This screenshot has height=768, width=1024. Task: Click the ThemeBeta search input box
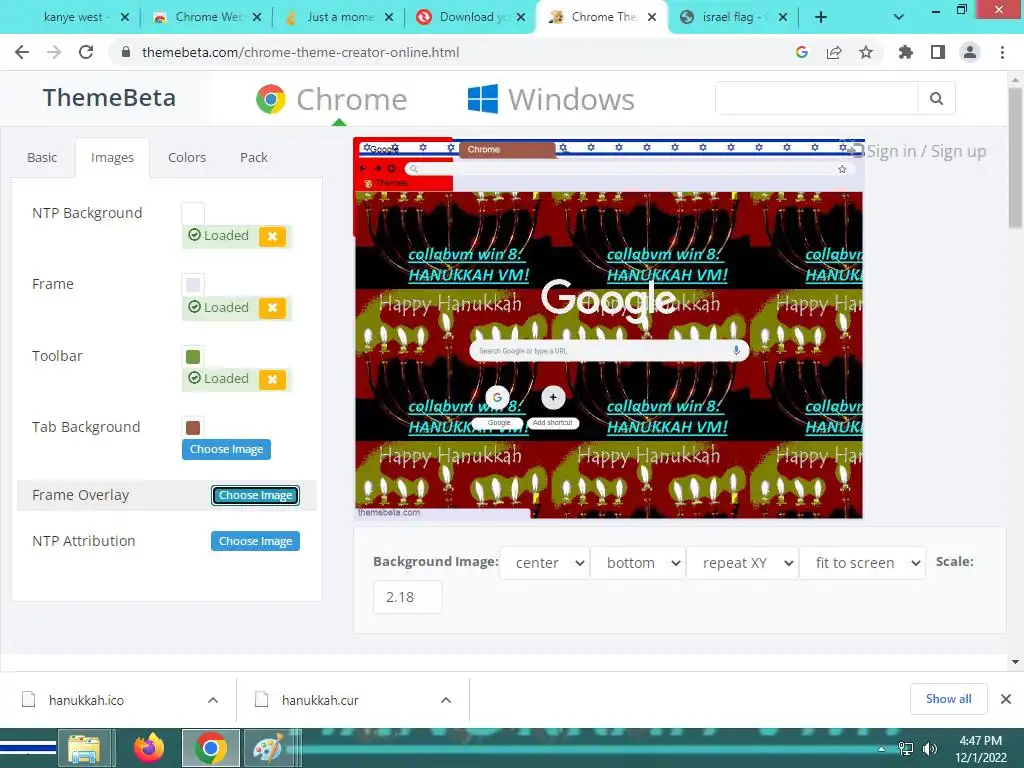[x=816, y=99]
